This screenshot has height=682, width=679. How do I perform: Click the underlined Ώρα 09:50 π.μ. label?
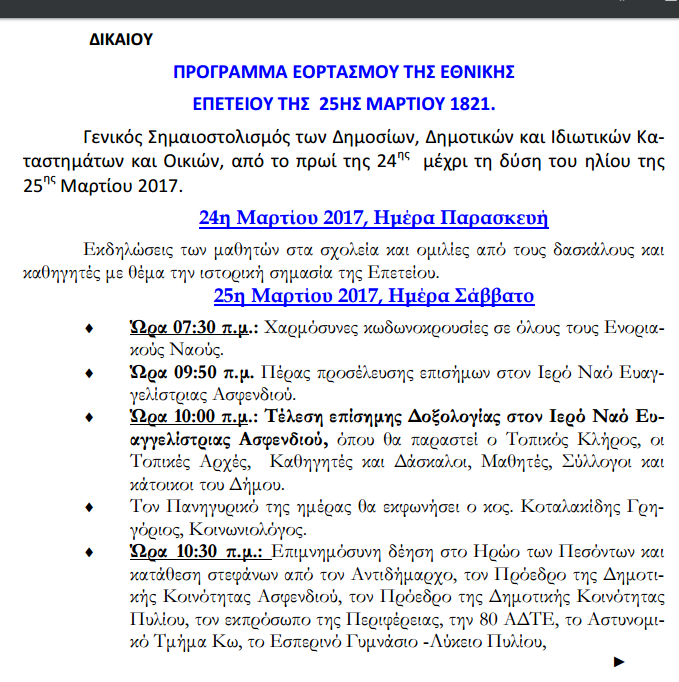[192, 373]
